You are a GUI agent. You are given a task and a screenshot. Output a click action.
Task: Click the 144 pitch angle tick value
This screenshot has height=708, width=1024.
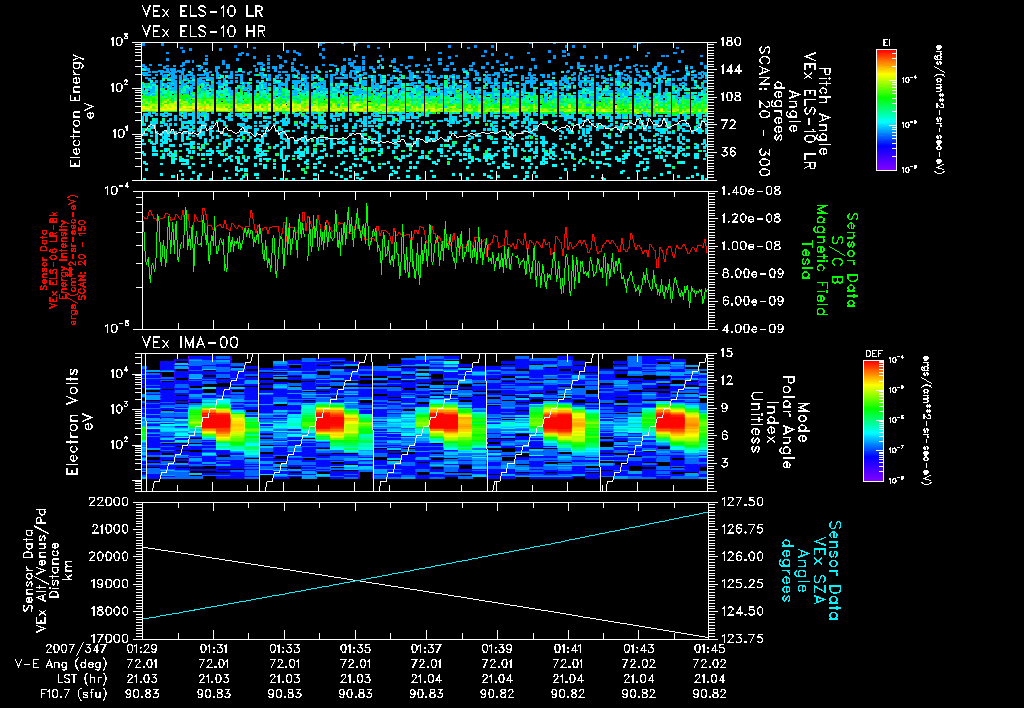730,69
